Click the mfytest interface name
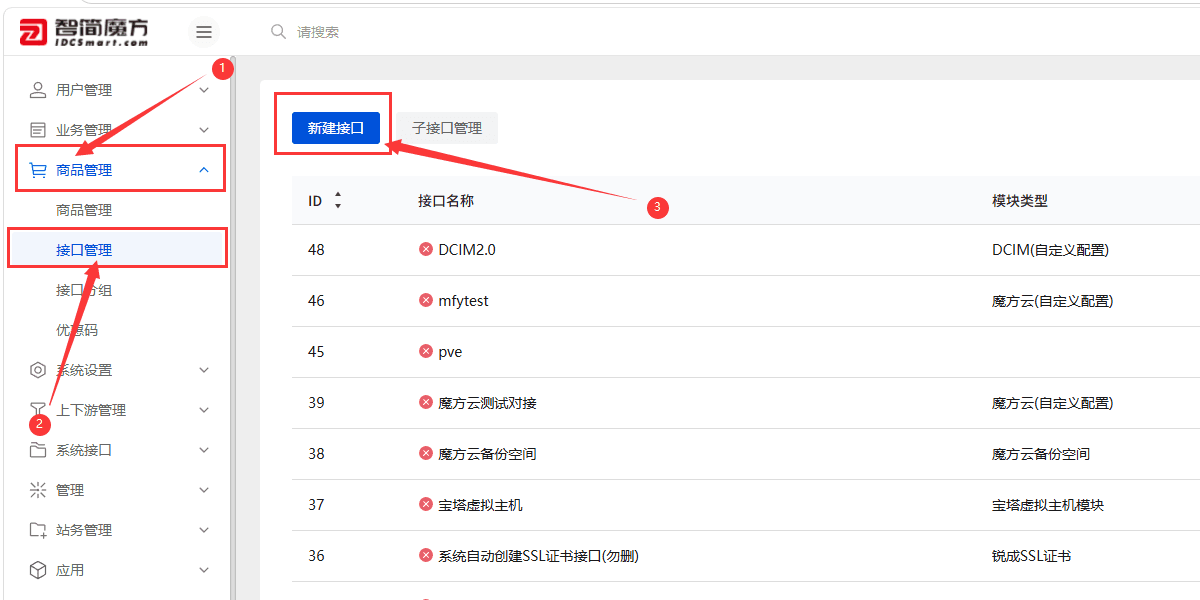The height and width of the screenshot is (600, 1200). tap(464, 301)
